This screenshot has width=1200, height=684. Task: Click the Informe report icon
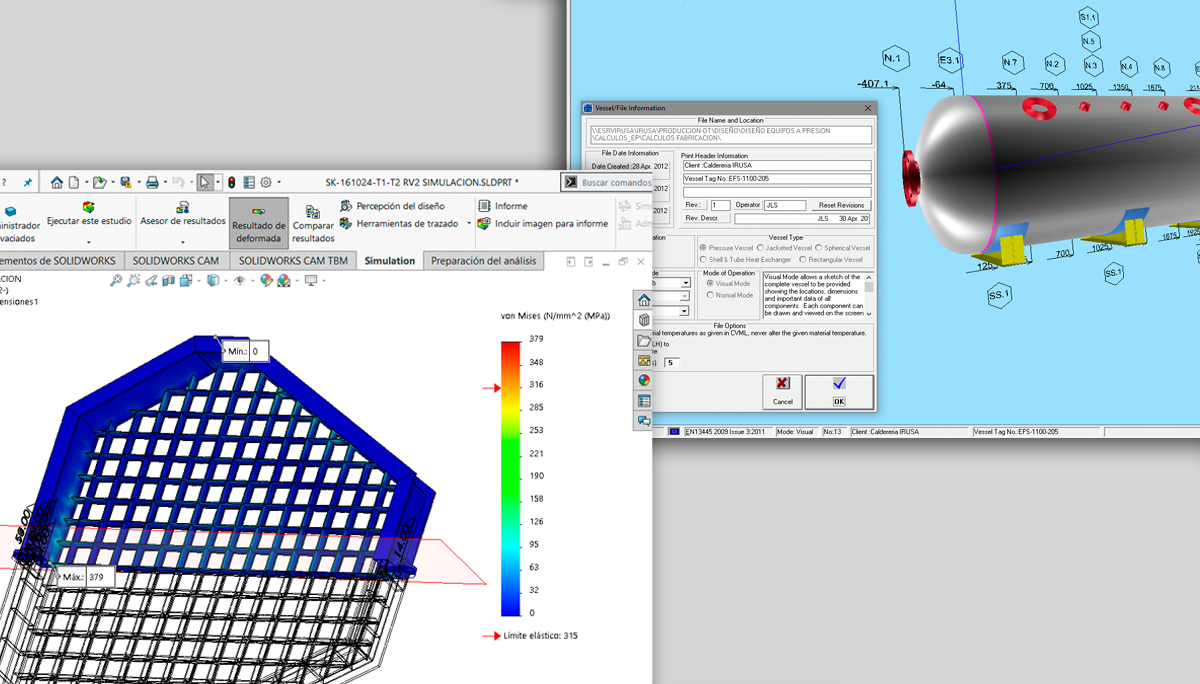click(484, 206)
